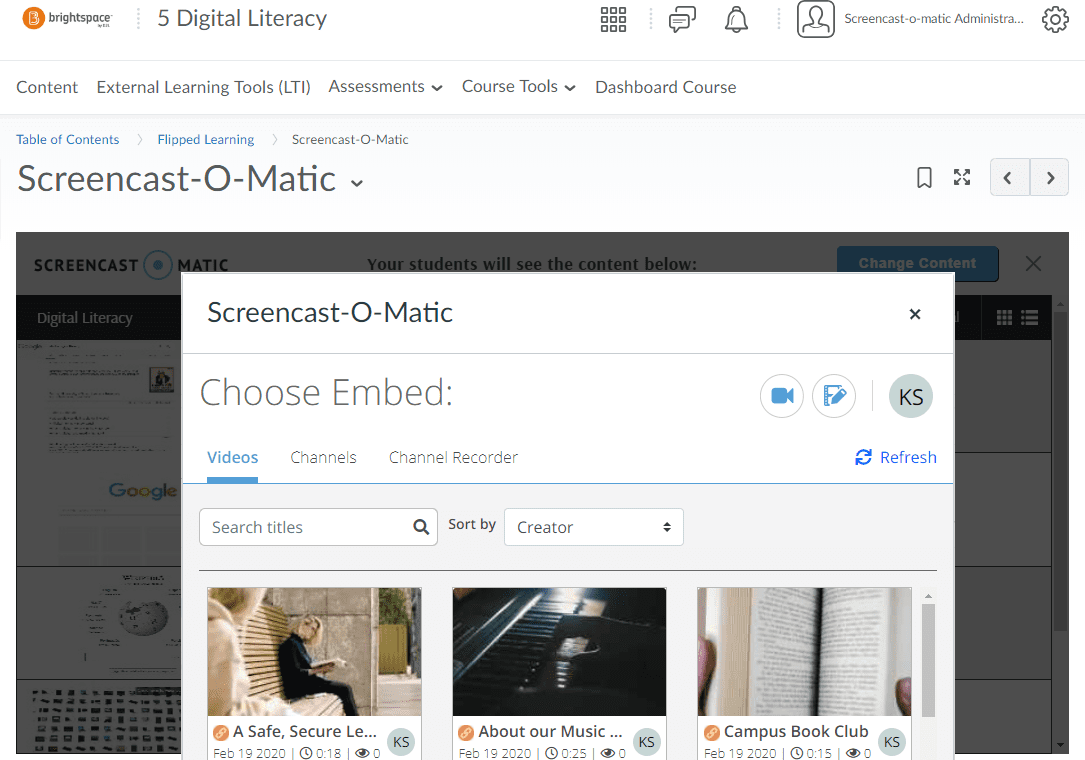Image resolution: width=1085 pixels, height=760 pixels.
Task: Click the Screencast-o-matic Administrator username
Action: 933,19
